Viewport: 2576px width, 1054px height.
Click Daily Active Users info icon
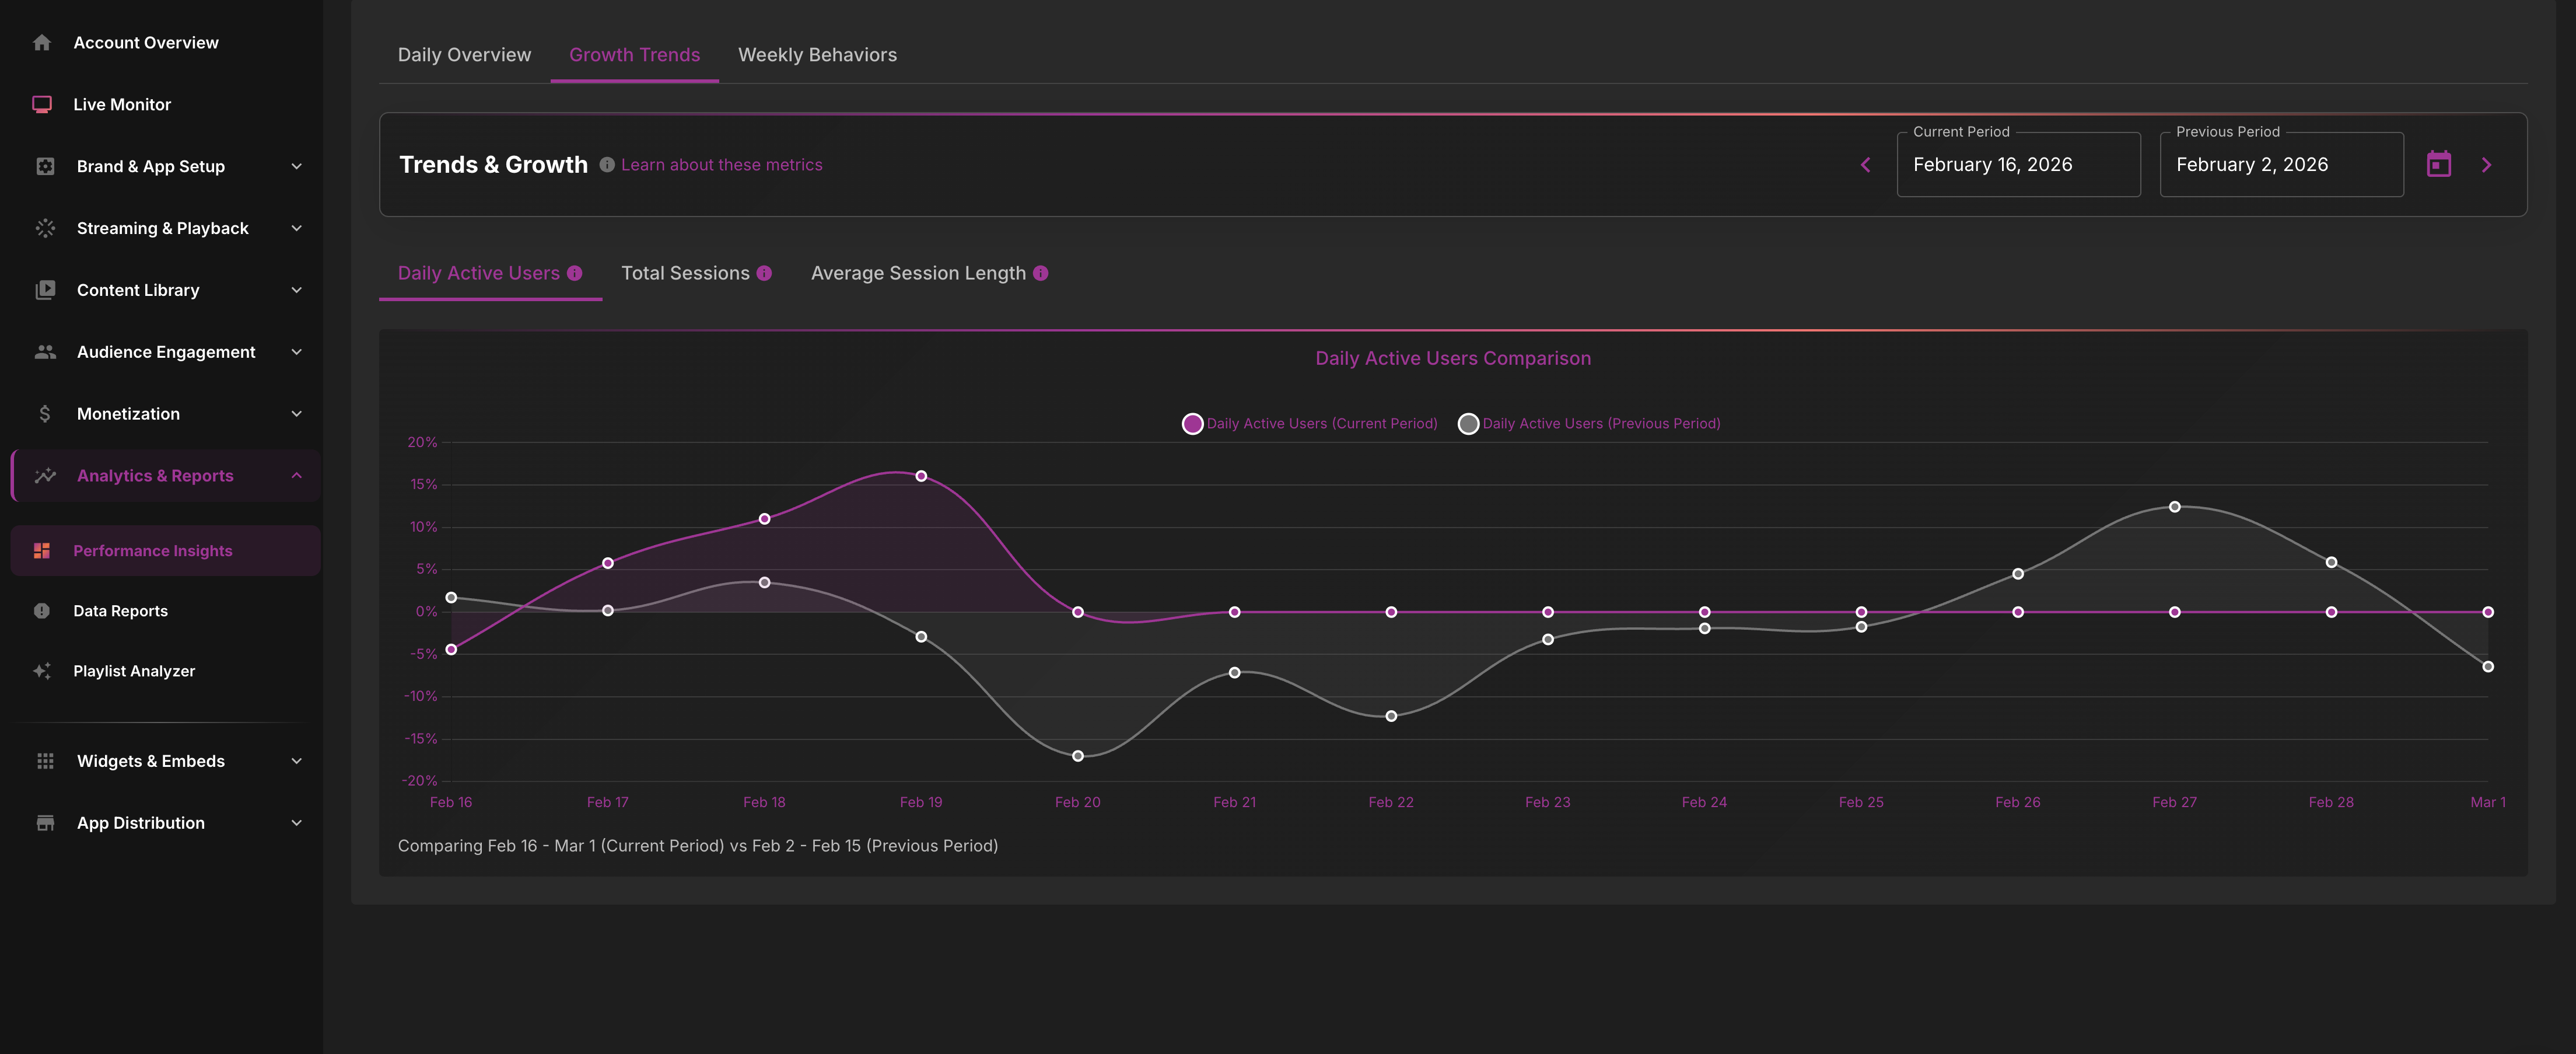tap(574, 273)
